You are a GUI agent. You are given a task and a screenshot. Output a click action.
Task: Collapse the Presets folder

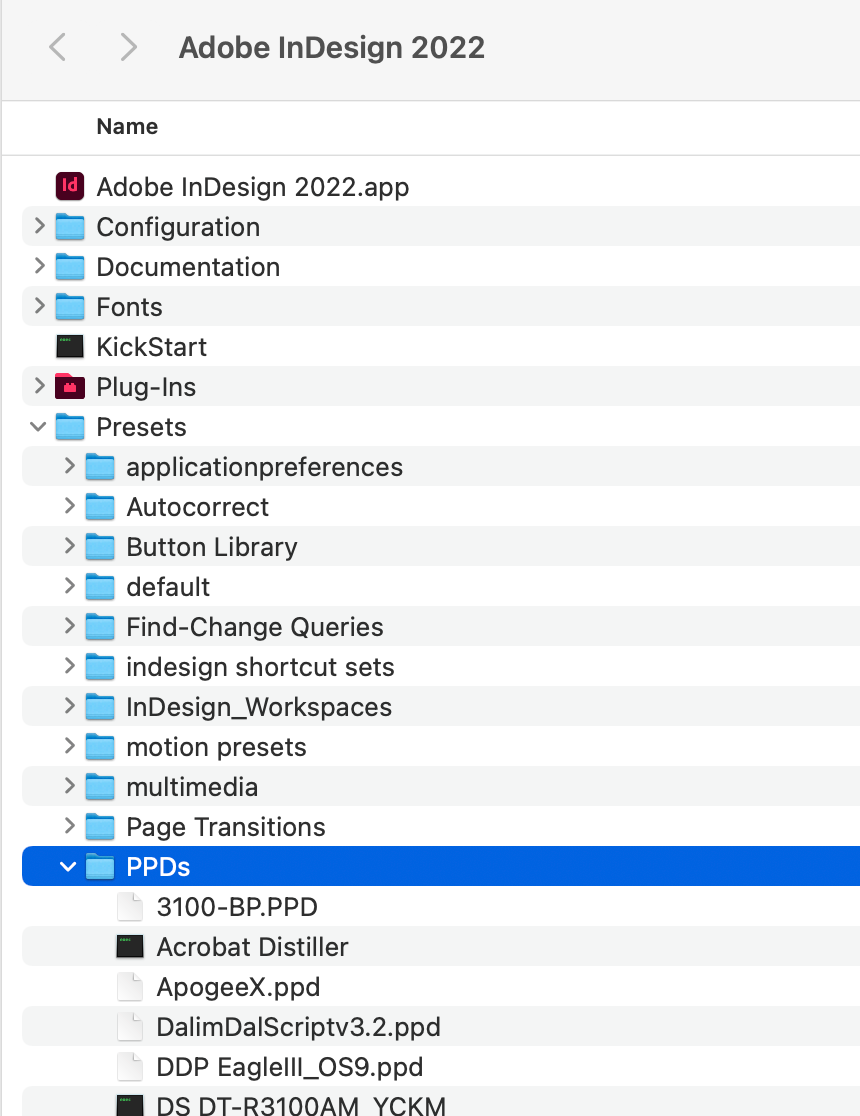pos(38,427)
